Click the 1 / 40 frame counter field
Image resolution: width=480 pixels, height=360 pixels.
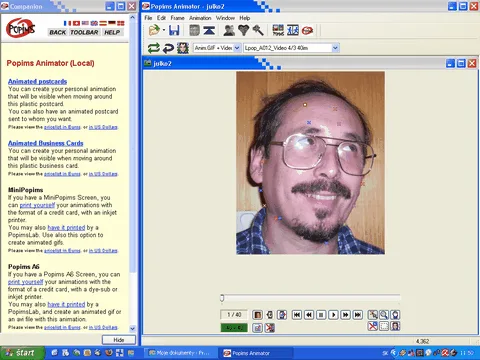click(x=234, y=315)
